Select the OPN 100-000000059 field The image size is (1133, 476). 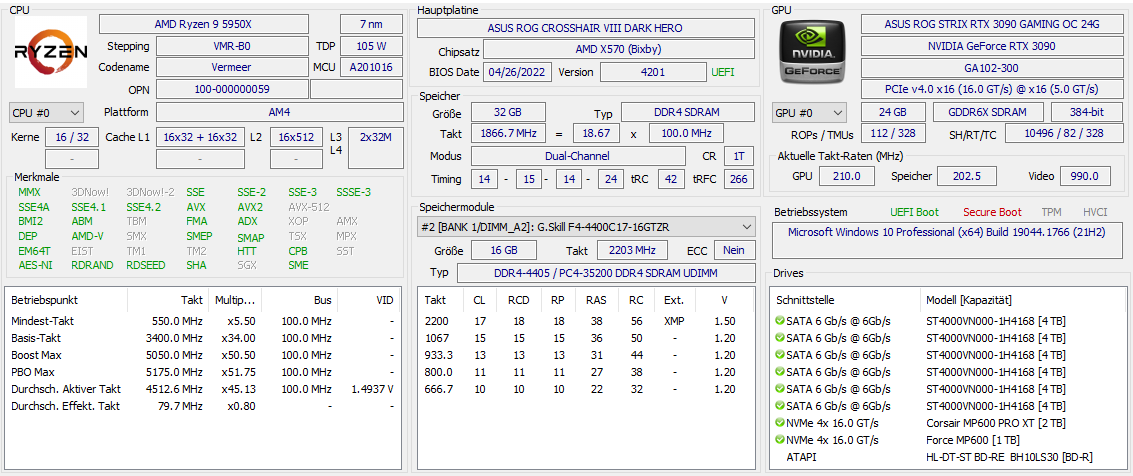click(x=232, y=90)
